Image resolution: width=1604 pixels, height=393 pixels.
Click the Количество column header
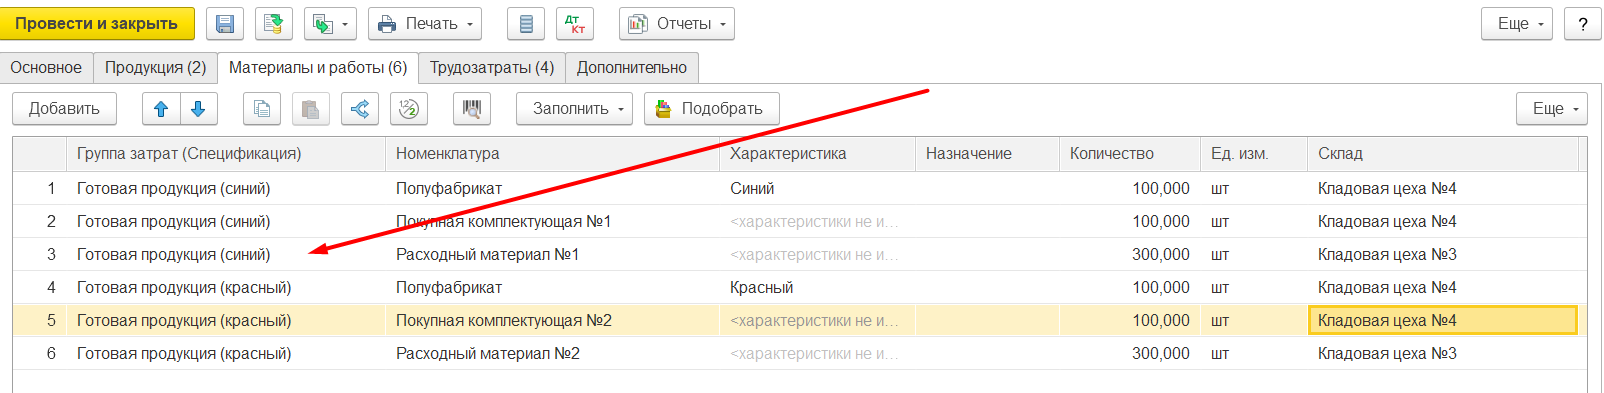(x=1130, y=153)
